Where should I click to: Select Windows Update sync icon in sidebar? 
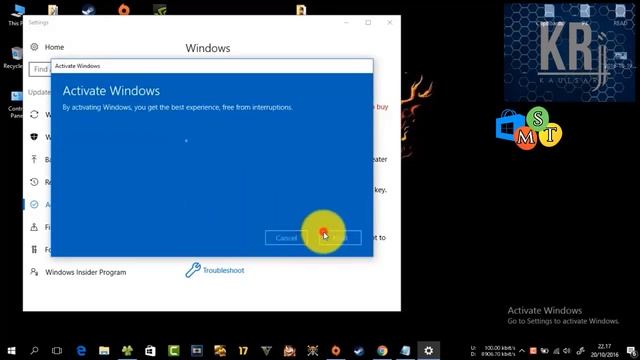[x=34, y=114]
